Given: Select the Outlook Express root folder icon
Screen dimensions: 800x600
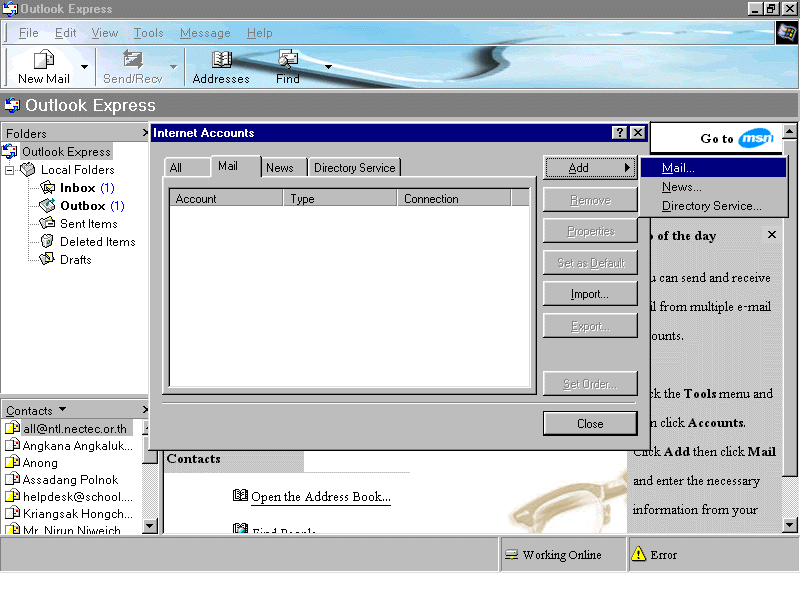Looking at the screenshot, I should click(x=10, y=152).
